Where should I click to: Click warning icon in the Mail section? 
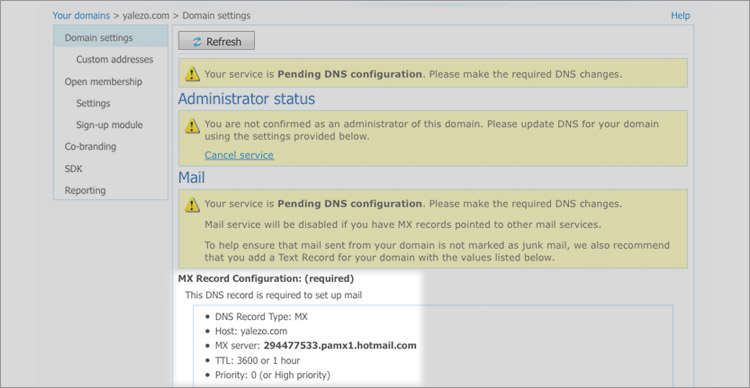click(x=192, y=205)
